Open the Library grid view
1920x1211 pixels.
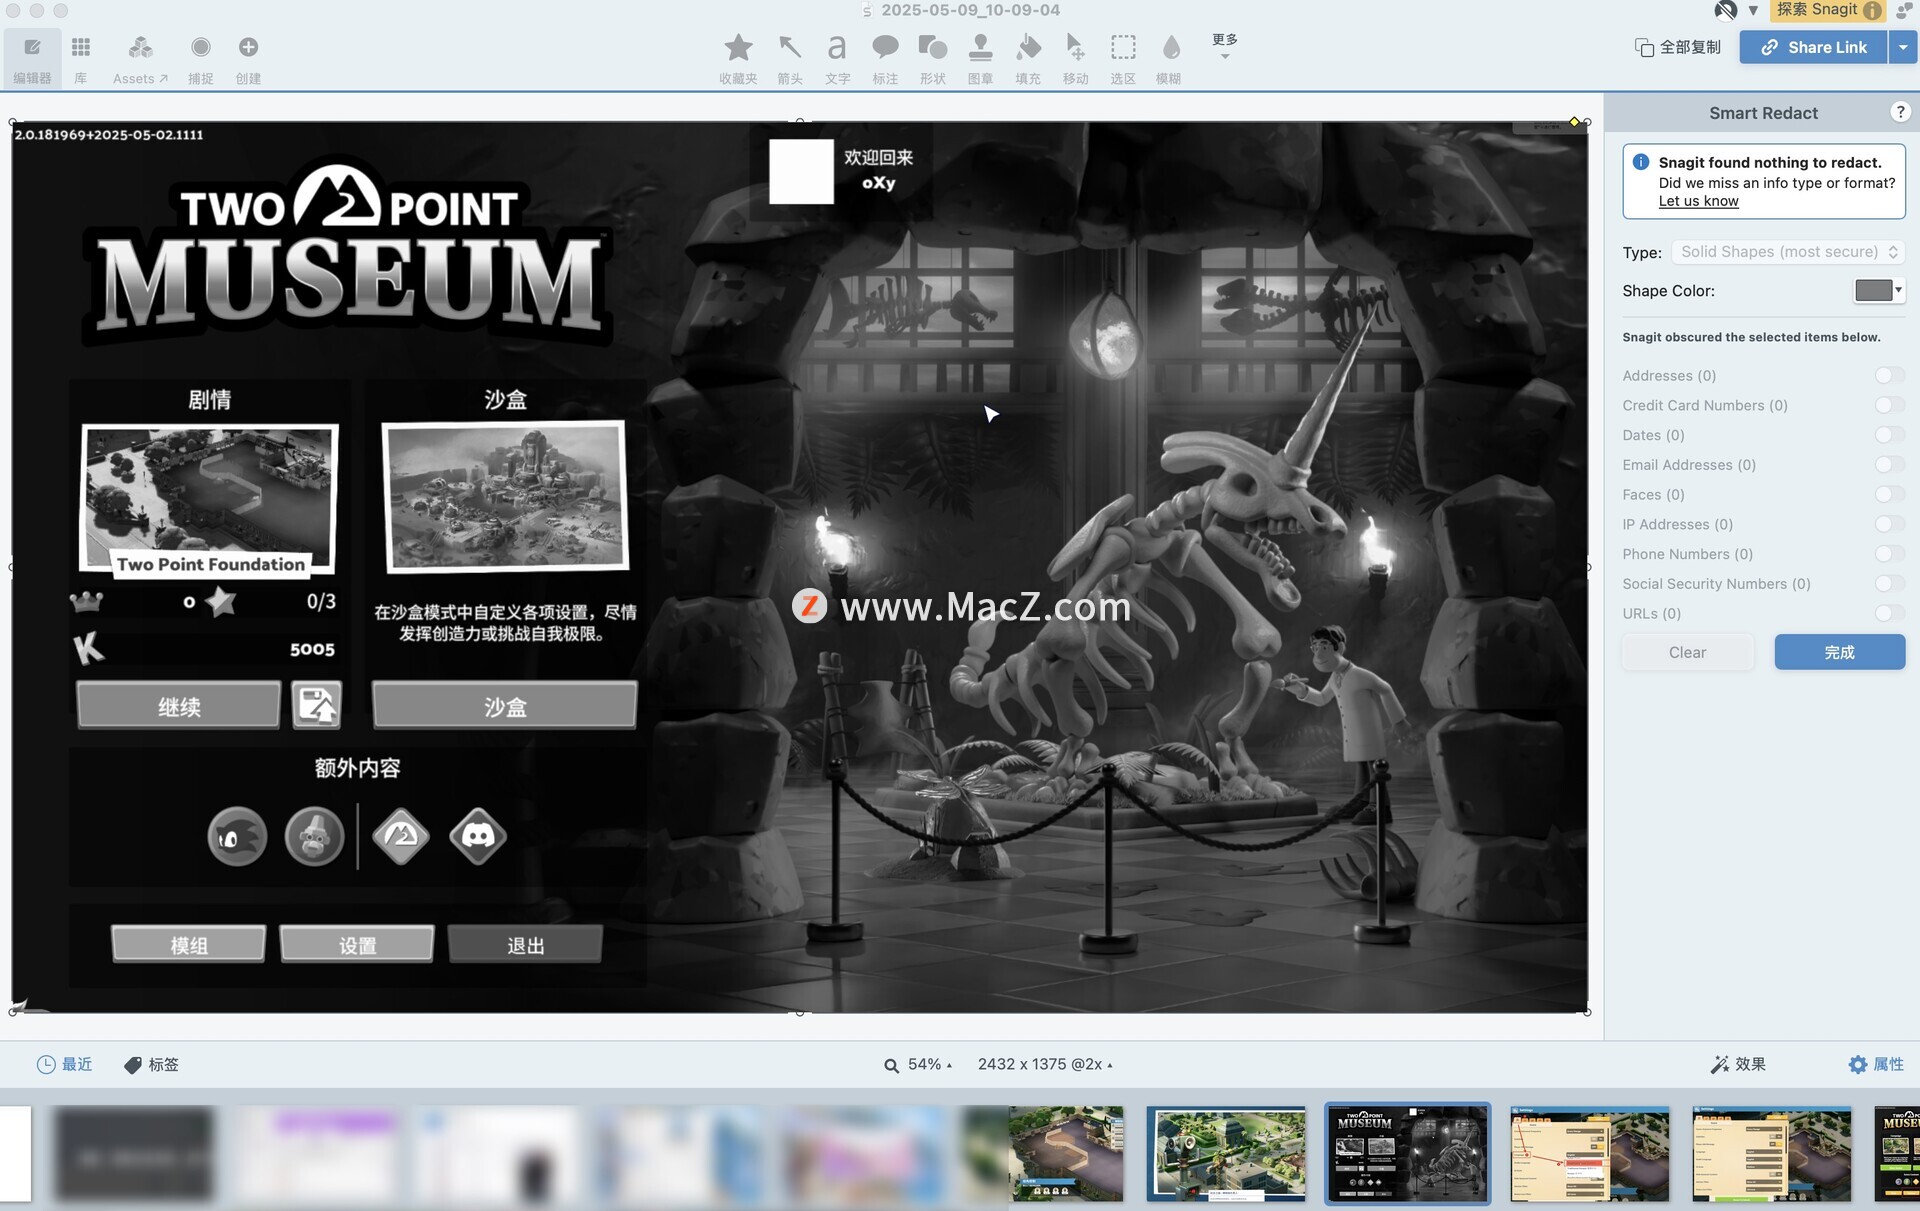point(81,58)
